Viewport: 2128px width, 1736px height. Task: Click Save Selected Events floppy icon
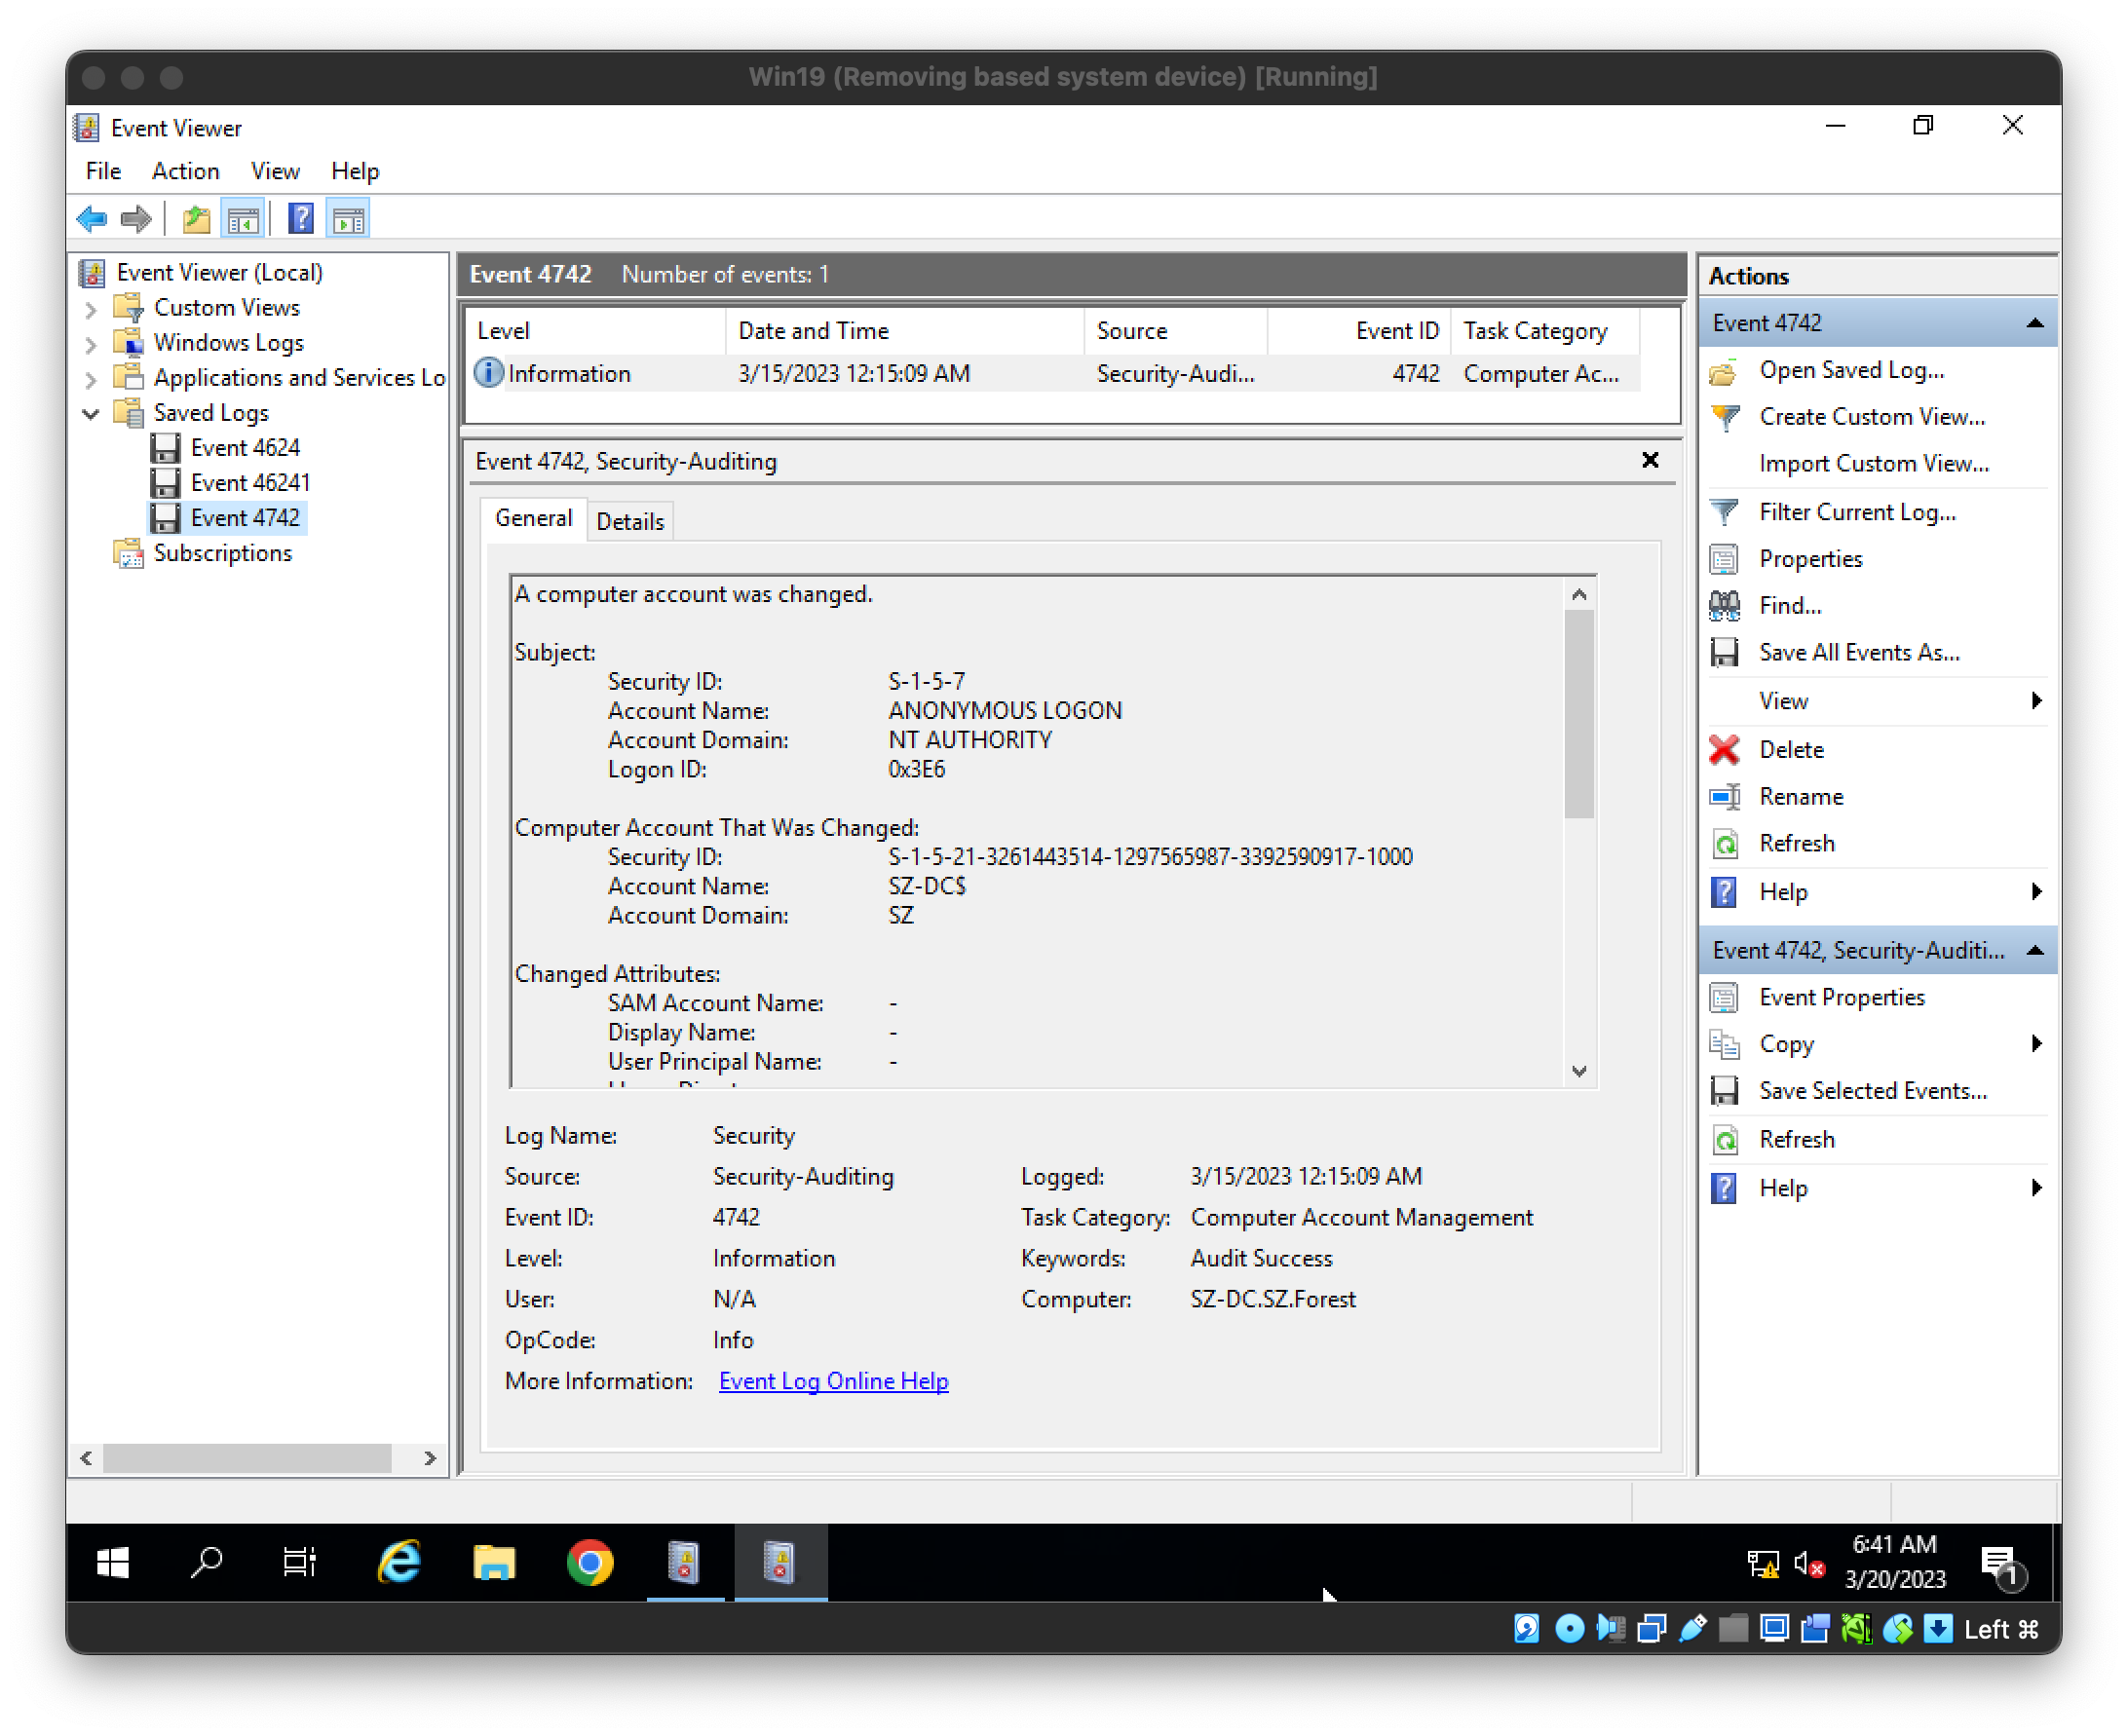pos(1724,1092)
